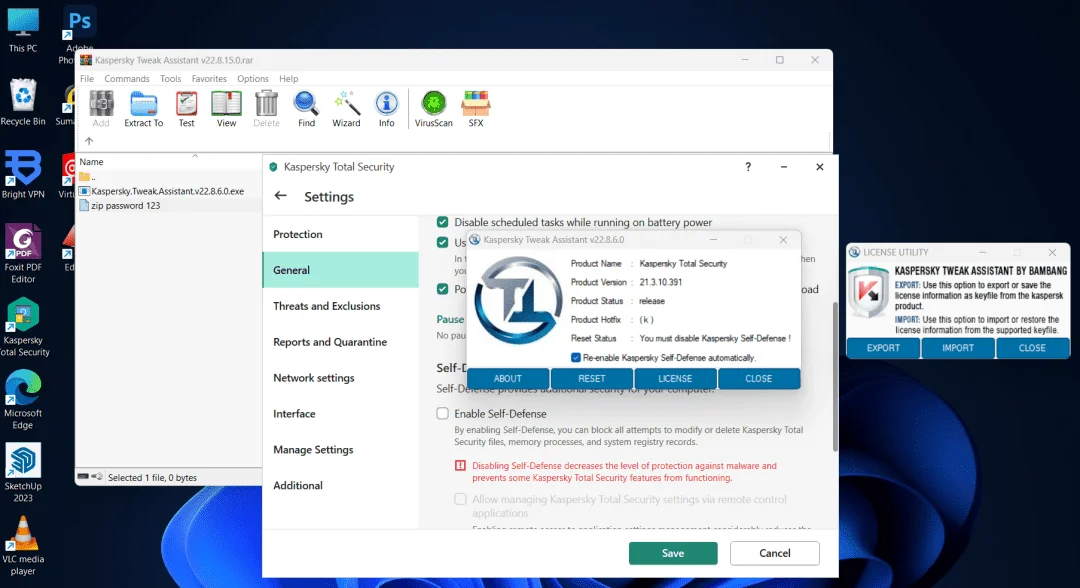Click the Test archive icon
Screen dimensions: 1080x588
click(x=186, y=109)
